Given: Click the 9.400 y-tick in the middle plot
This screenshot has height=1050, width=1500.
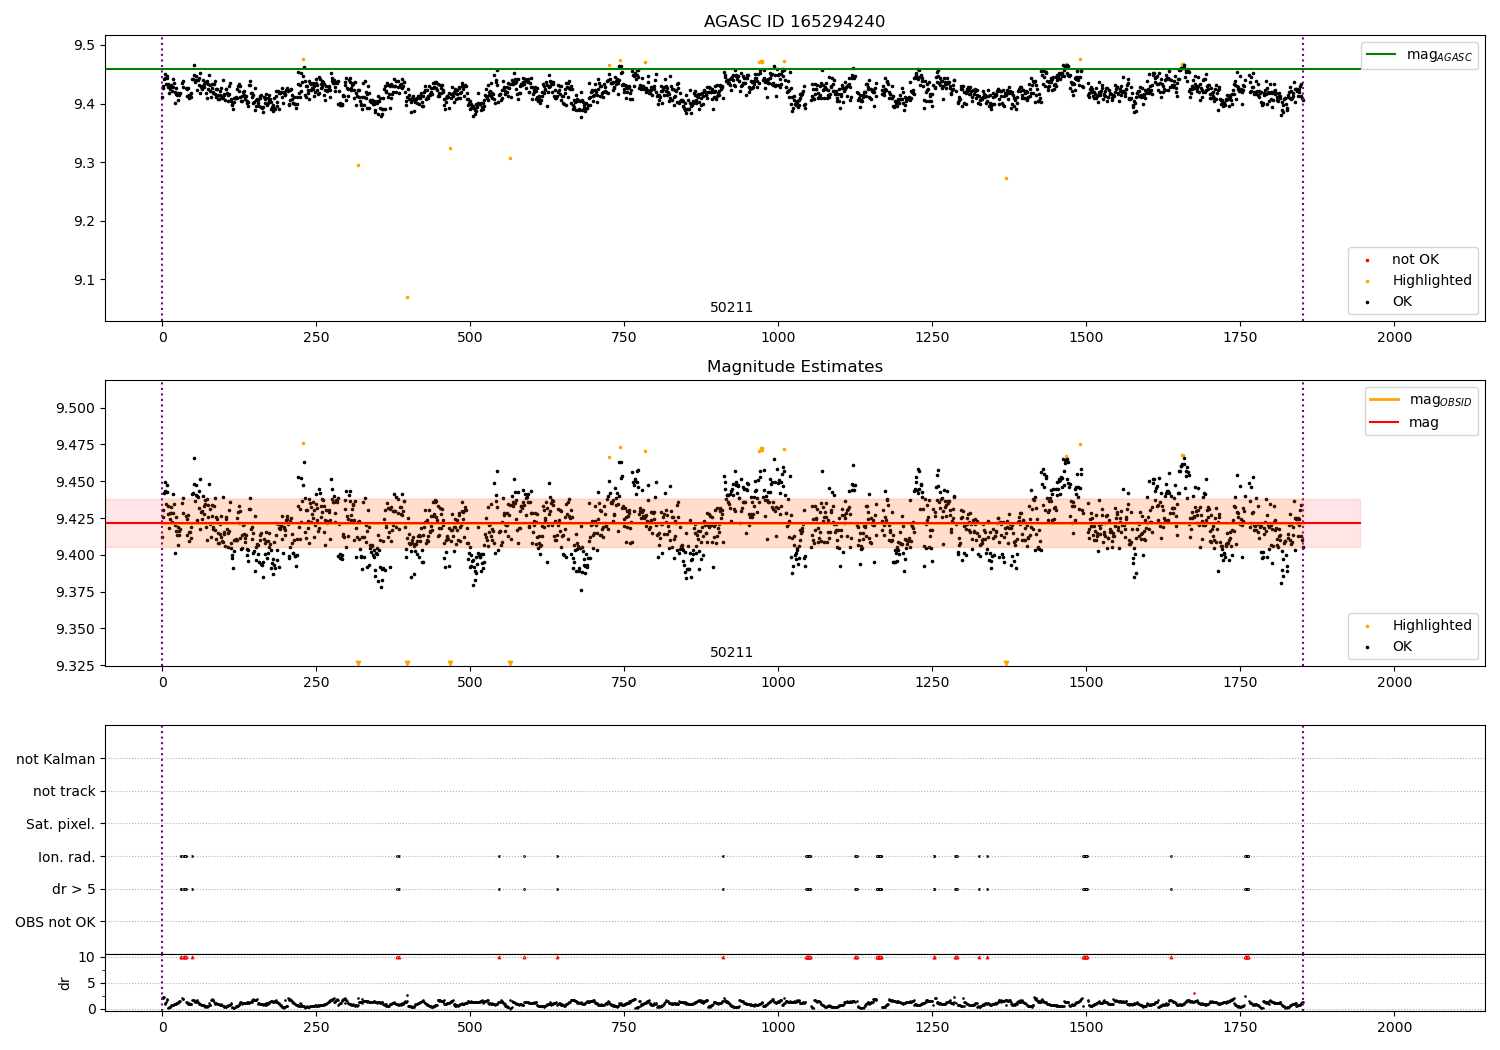Looking at the screenshot, I should [75, 556].
